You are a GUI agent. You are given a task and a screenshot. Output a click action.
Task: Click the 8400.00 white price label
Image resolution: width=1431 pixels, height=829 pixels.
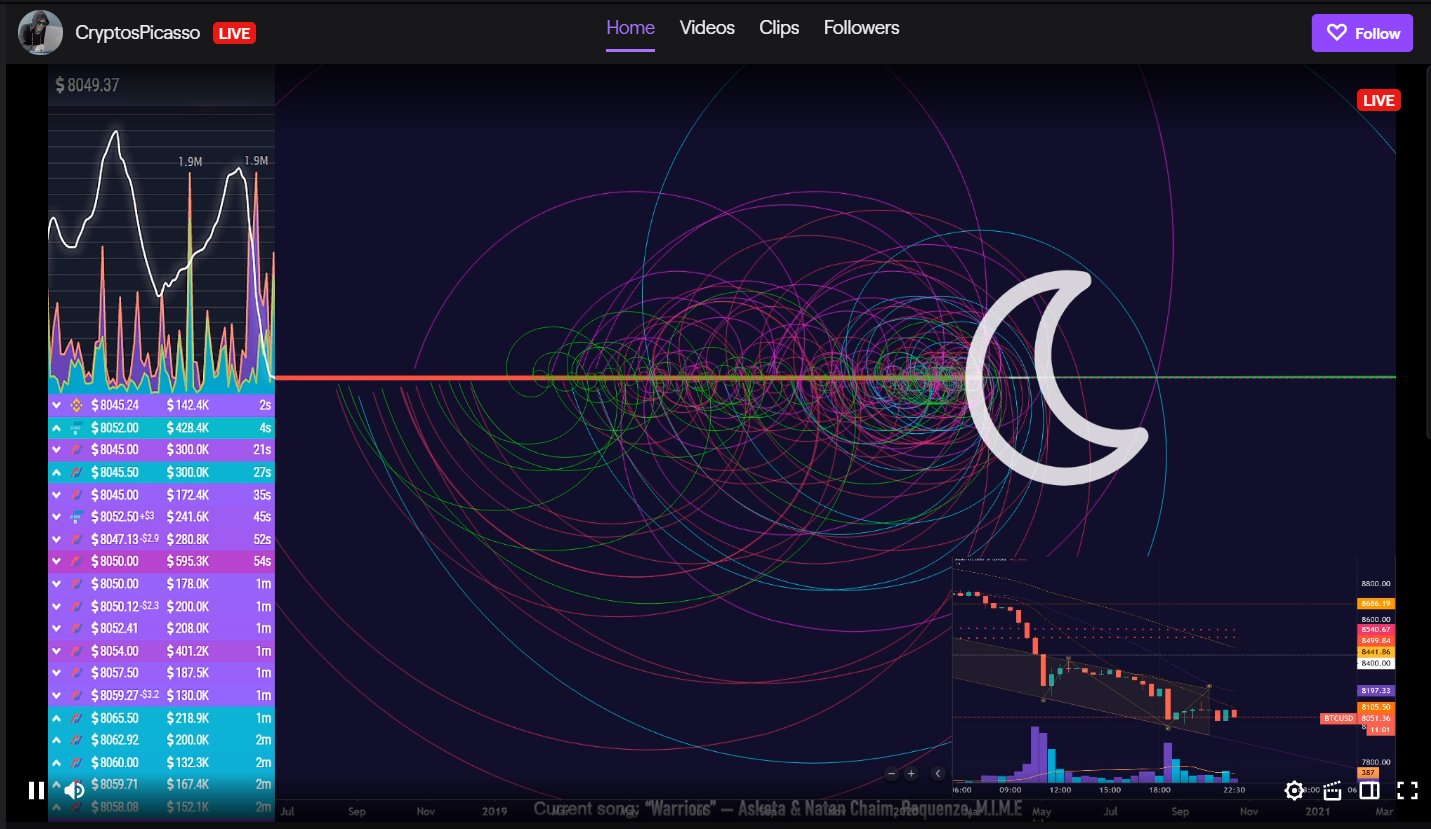coord(1375,663)
